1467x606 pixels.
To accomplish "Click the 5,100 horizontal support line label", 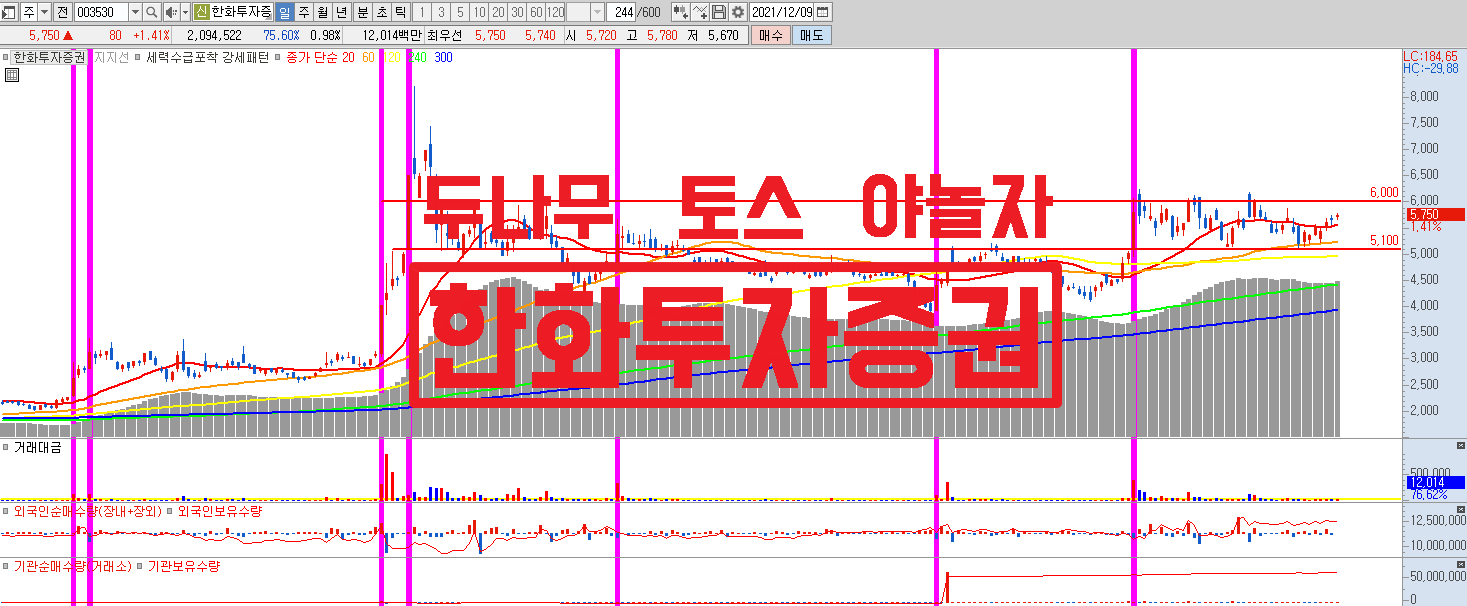I will 1384,241.
